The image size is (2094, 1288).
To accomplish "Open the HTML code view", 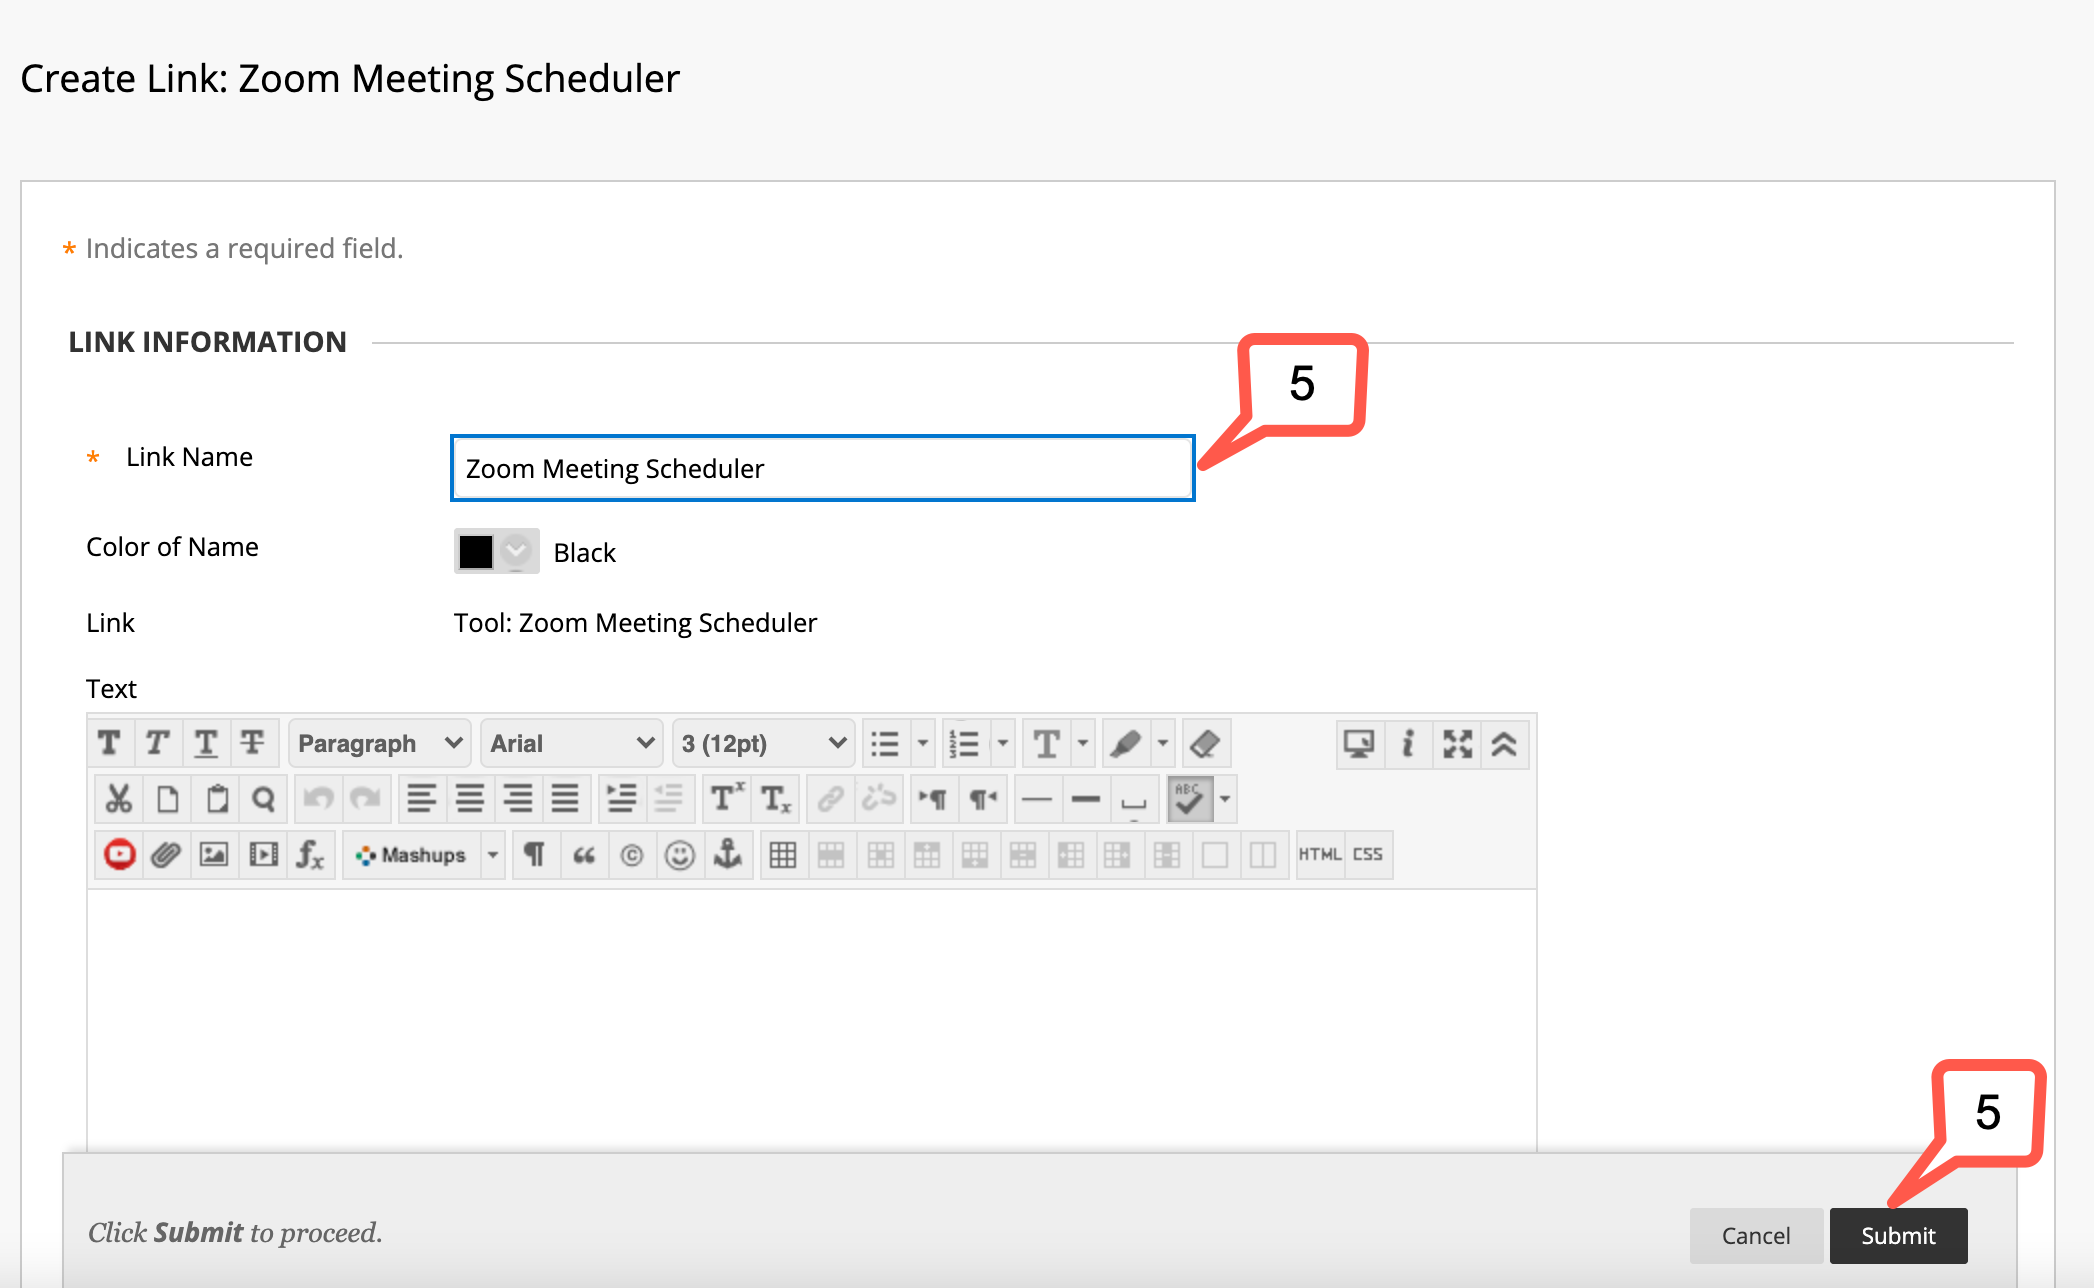I will pyautogui.click(x=1320, y=855).
